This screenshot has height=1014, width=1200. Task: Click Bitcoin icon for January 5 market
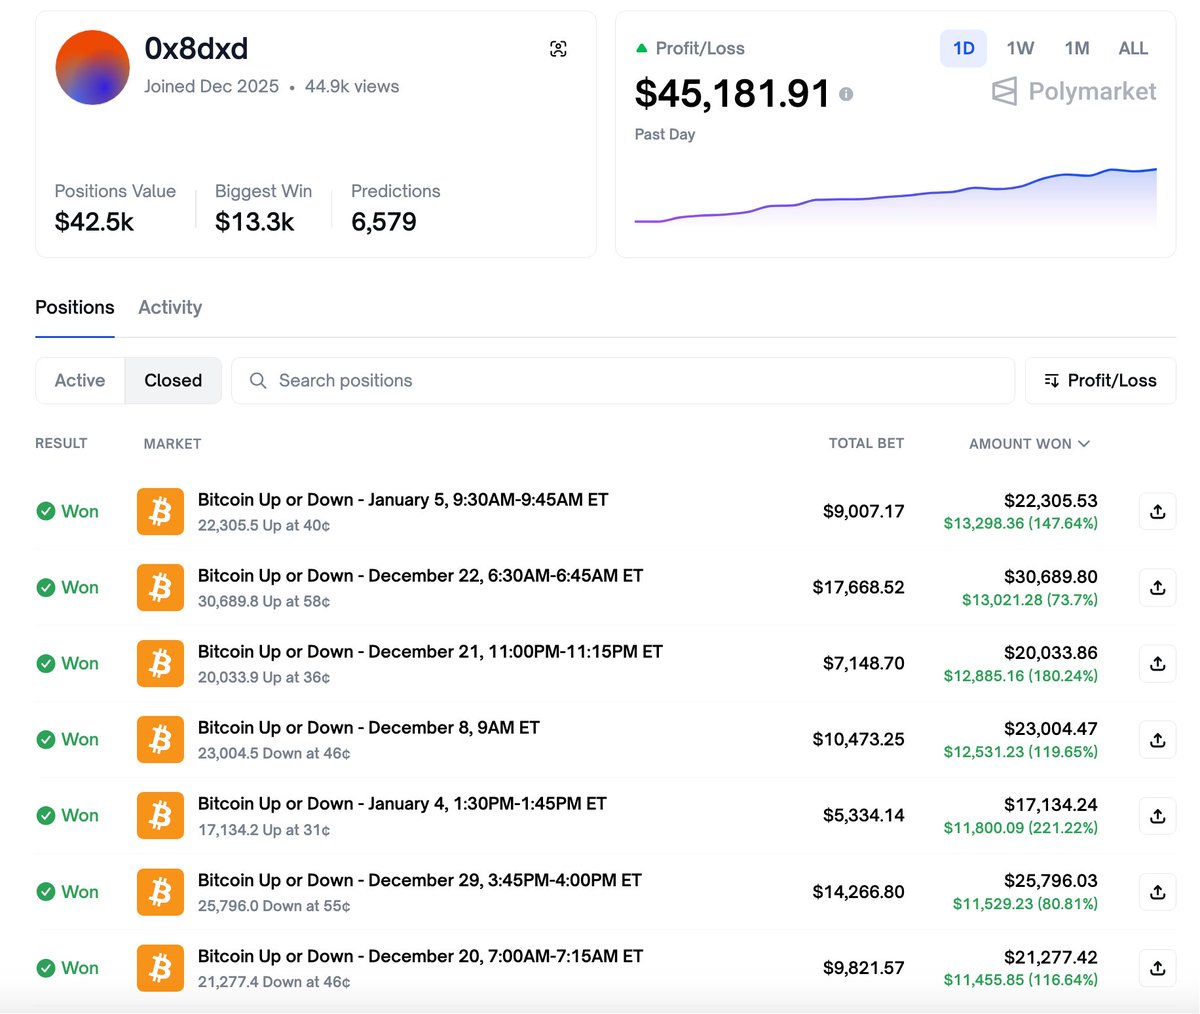[160, 511]
